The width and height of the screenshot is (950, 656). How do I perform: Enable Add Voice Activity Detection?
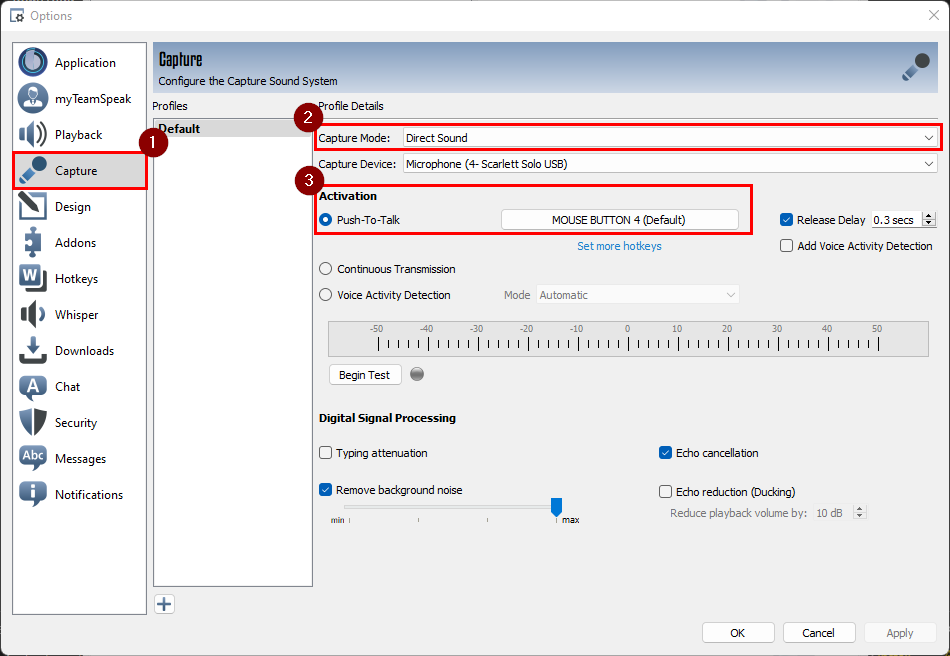[x=787, y=246]
